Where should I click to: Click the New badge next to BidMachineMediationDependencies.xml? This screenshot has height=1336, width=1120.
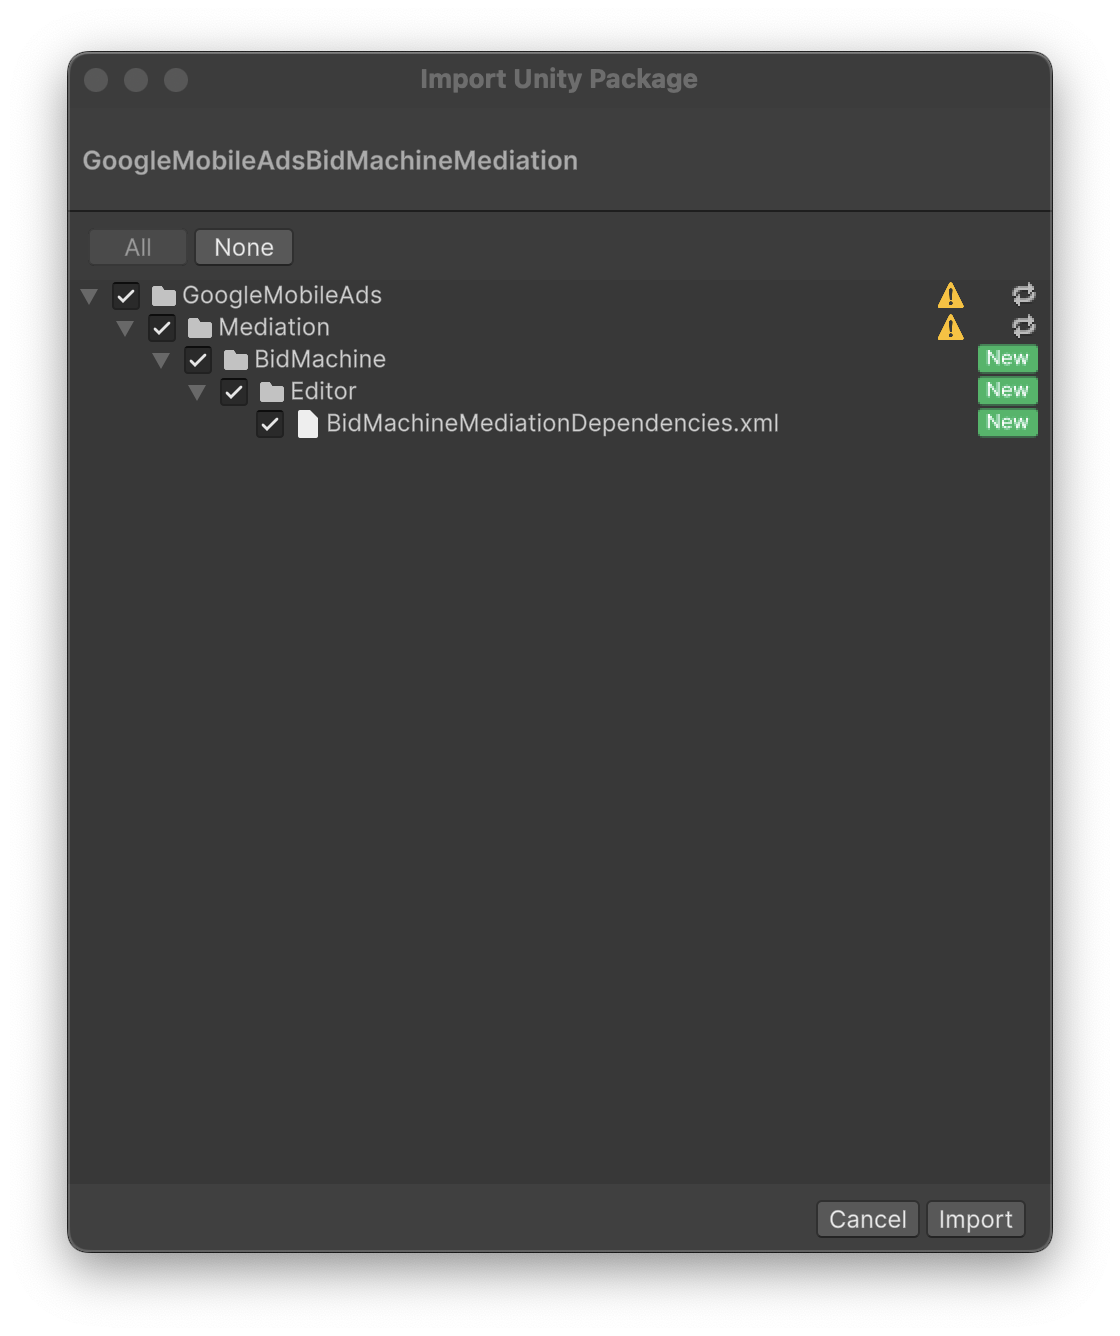(1007, 422)
